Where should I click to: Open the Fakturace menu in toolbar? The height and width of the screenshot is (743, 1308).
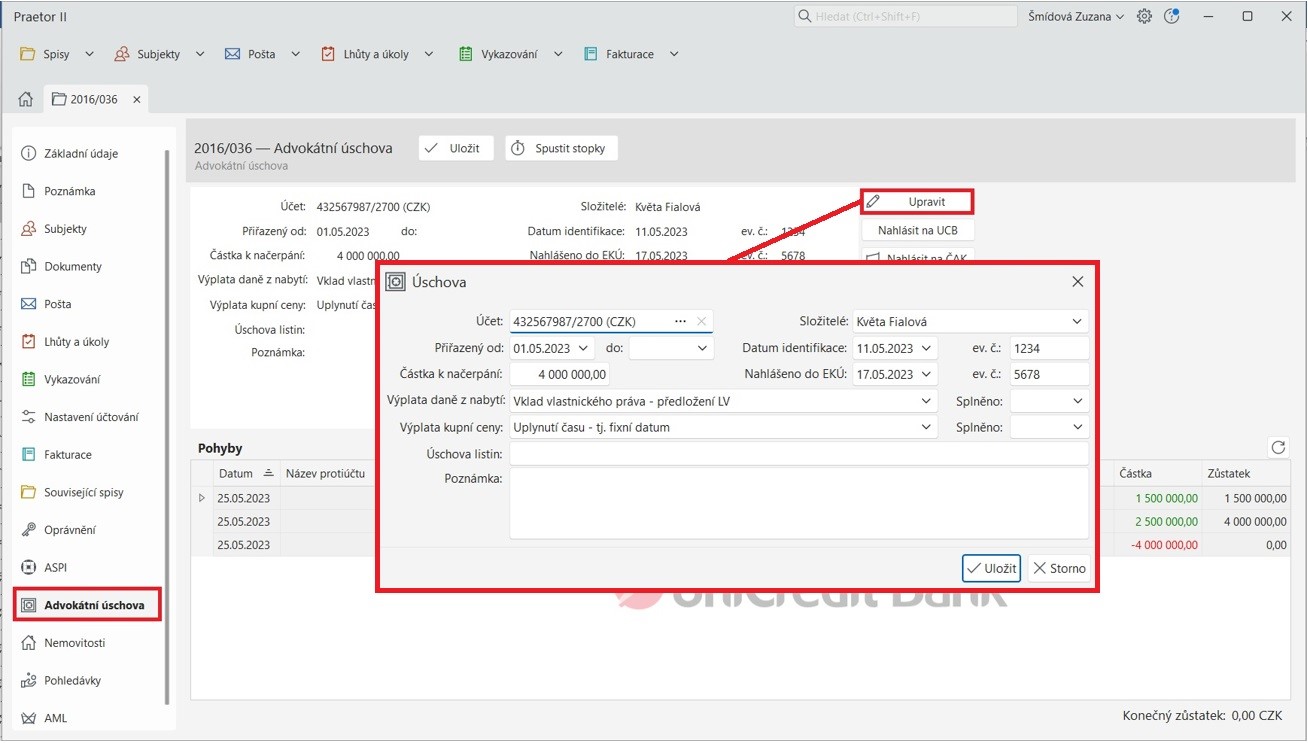click(631, 54)
